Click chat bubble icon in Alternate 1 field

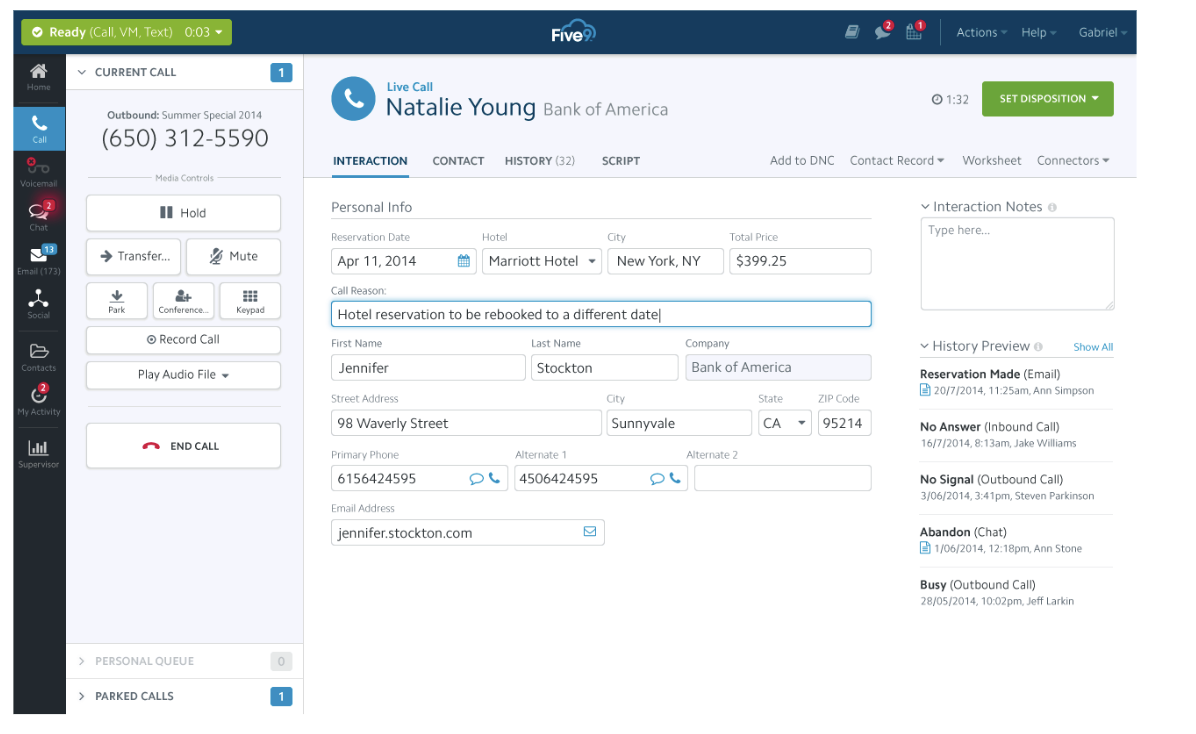coord(657,479)
